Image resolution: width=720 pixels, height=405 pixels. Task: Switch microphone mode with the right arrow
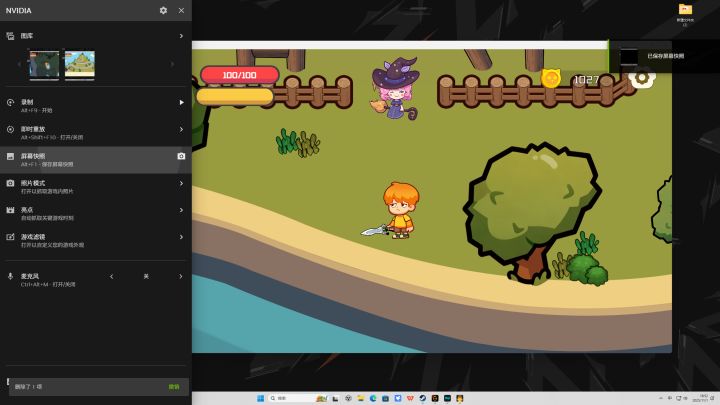(180, 276)
